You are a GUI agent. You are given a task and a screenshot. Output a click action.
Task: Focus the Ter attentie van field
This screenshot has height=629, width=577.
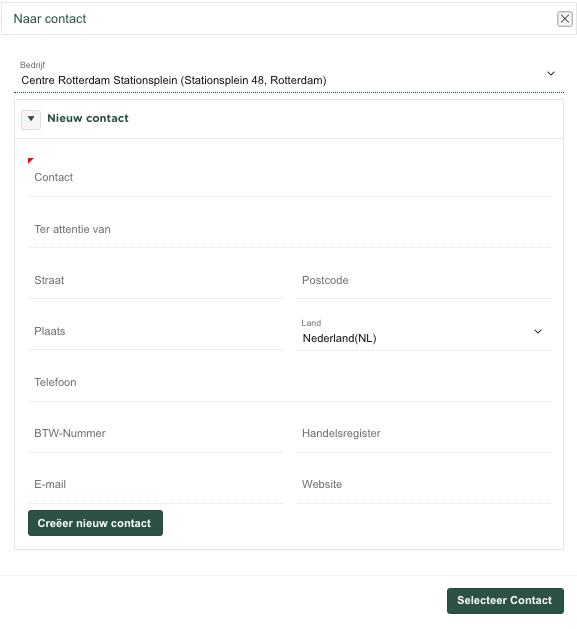tap(289, 229)
